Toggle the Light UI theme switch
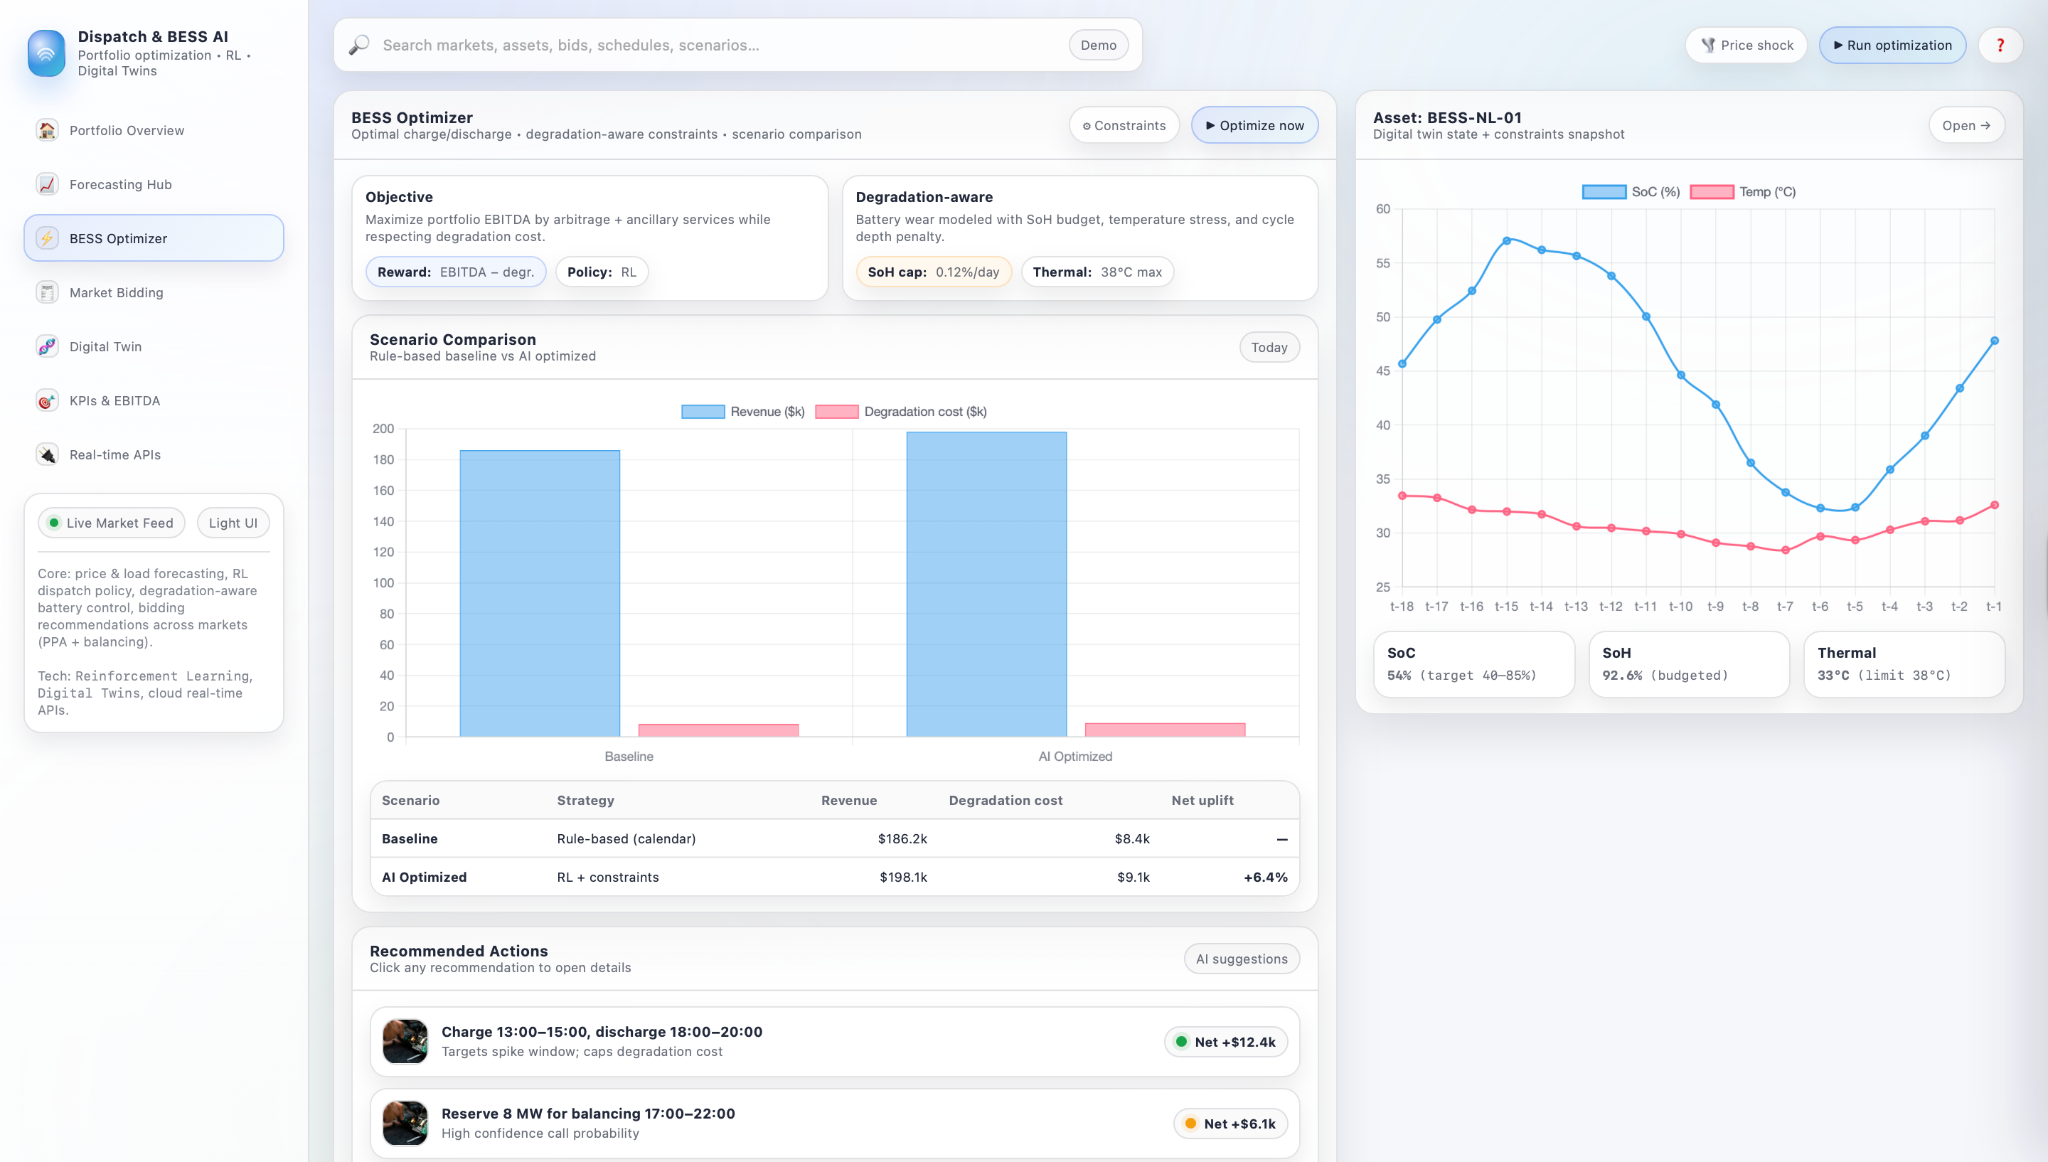The width and height of the screenshot is (2048, 1162). click(x=233, y=523)
